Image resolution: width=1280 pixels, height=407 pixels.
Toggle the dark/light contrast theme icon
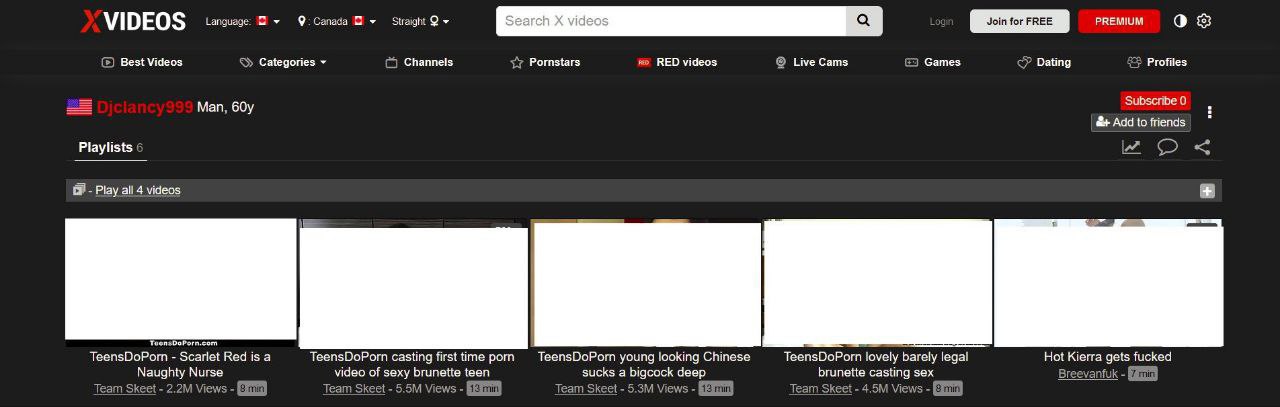tap(1180, 21)
